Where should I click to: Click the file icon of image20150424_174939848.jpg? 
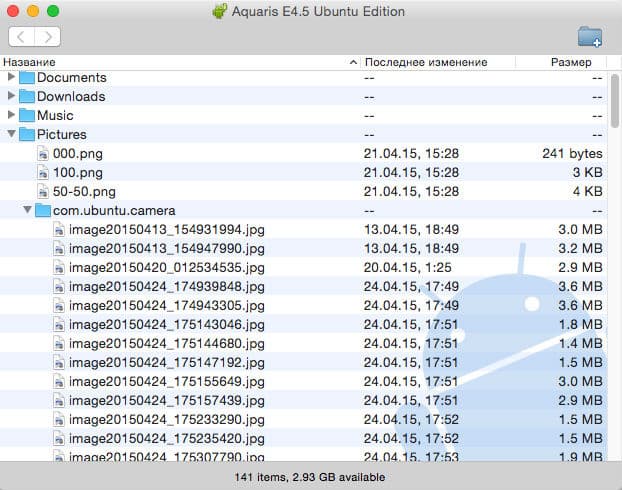[59, 286]
